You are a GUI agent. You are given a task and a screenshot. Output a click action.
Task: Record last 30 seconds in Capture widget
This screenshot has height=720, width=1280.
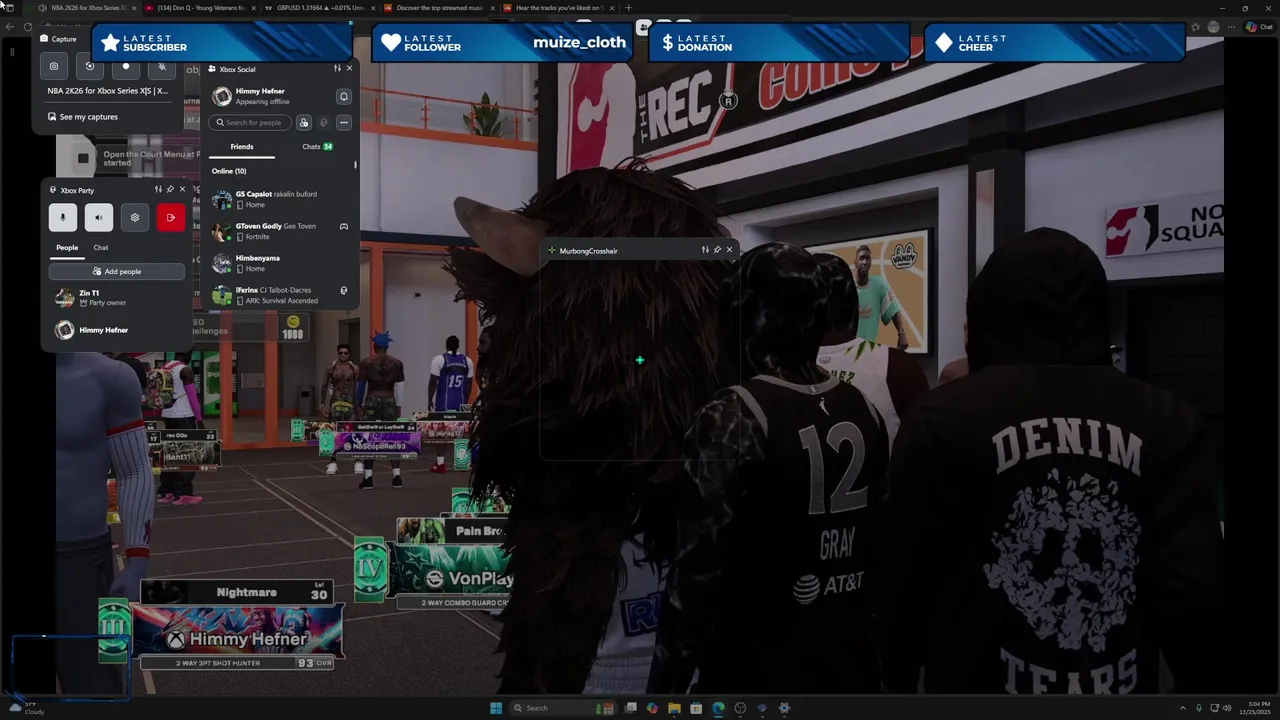[90, 67]
